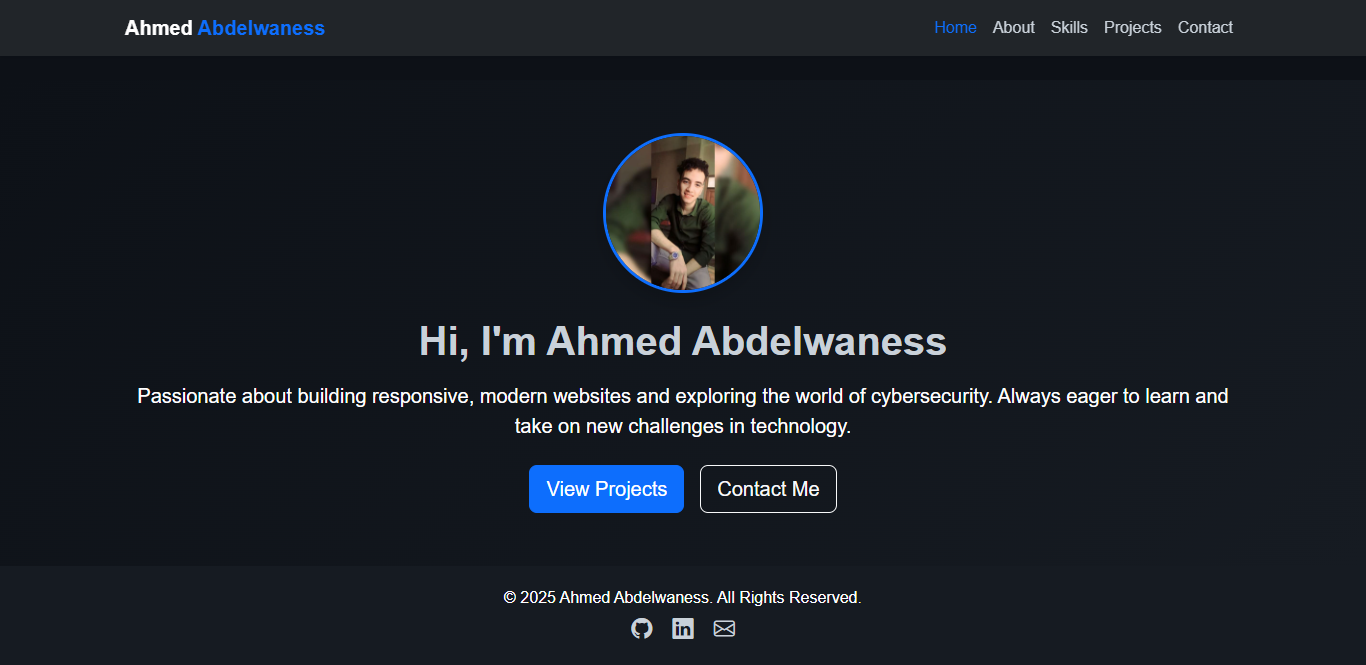Click the white "Ahmed" word in navbar brand
This screenshot has width=1366, height=665.
coord(158,28)
